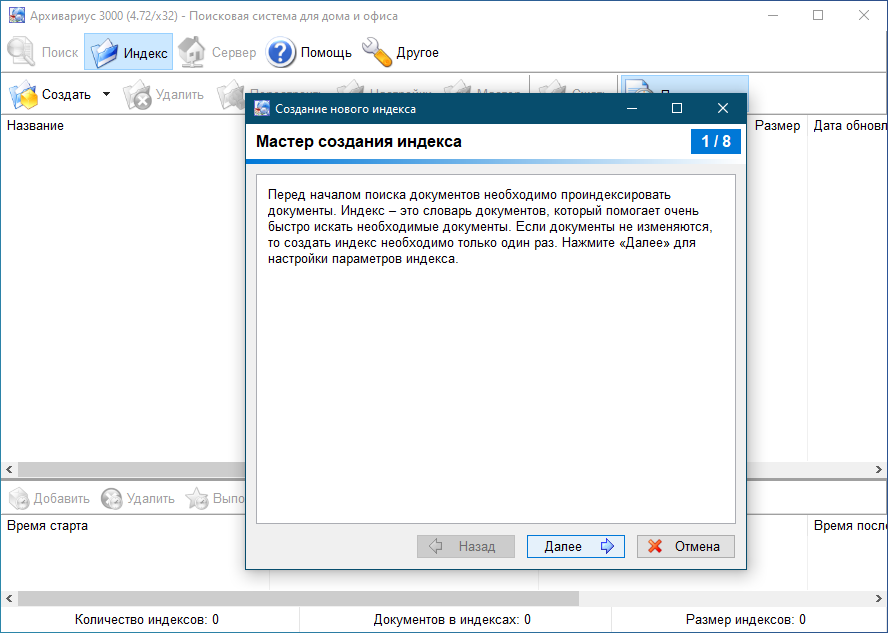Click the star Выполнить icon in lower toolbar

click(x=197, y=498)
